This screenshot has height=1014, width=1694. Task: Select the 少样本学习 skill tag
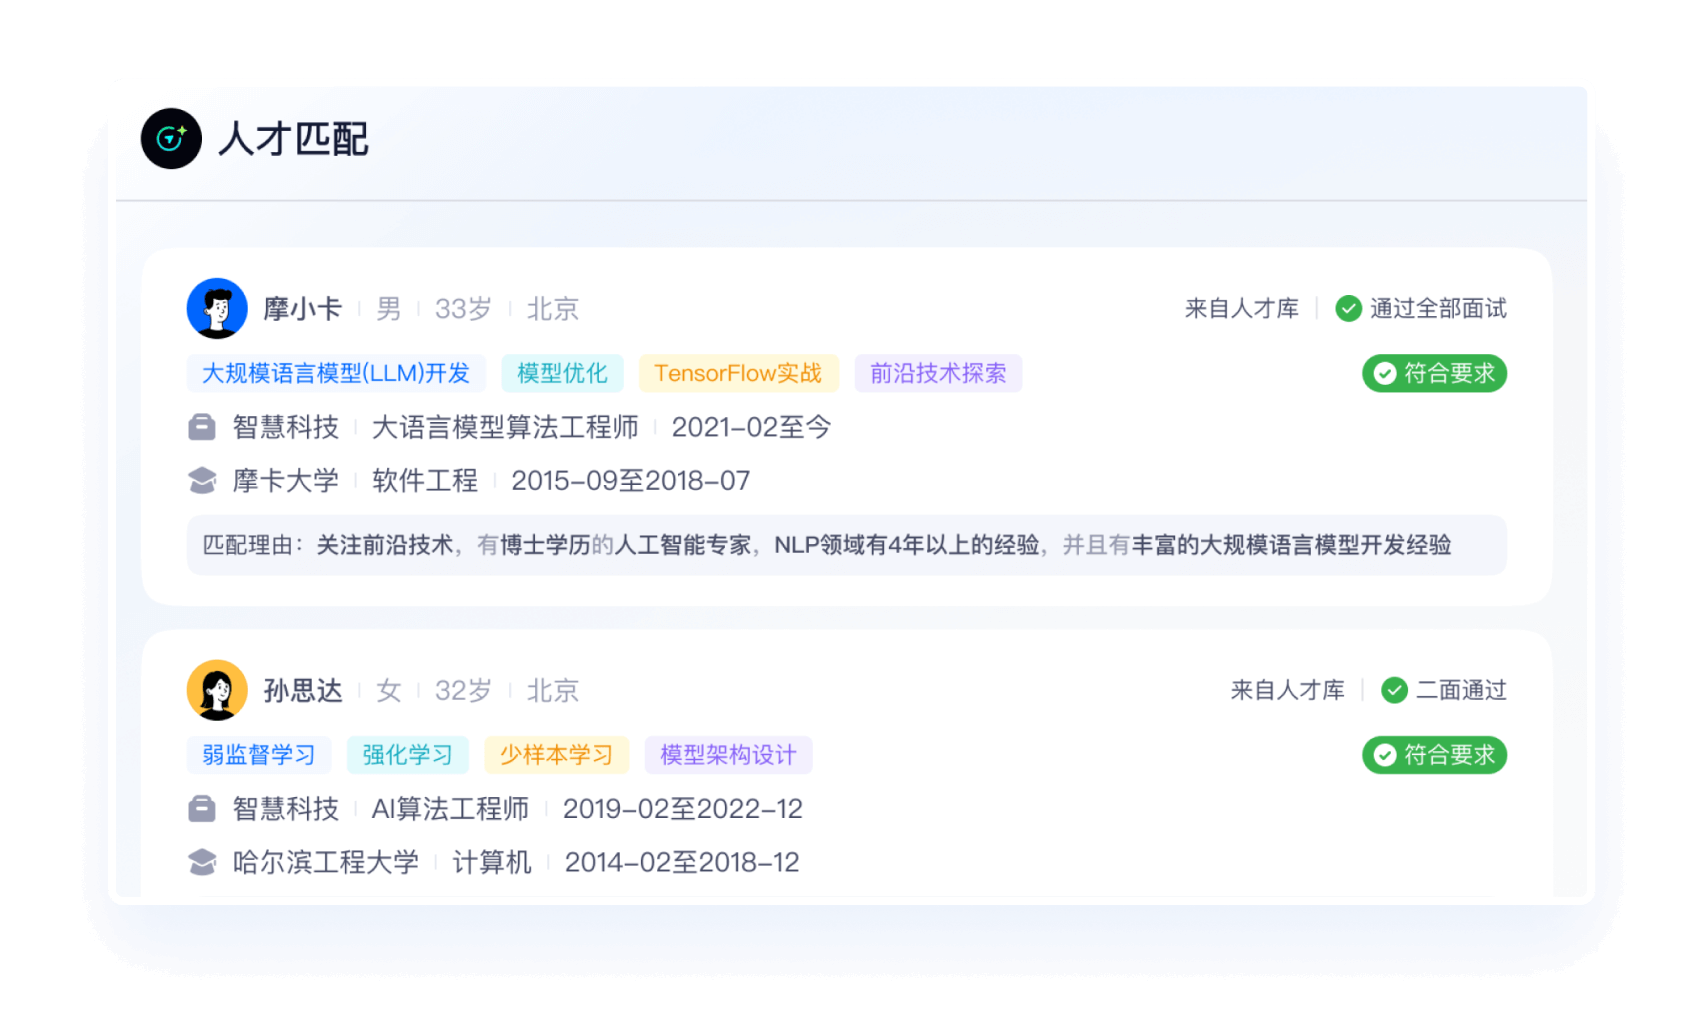[556, 755]
